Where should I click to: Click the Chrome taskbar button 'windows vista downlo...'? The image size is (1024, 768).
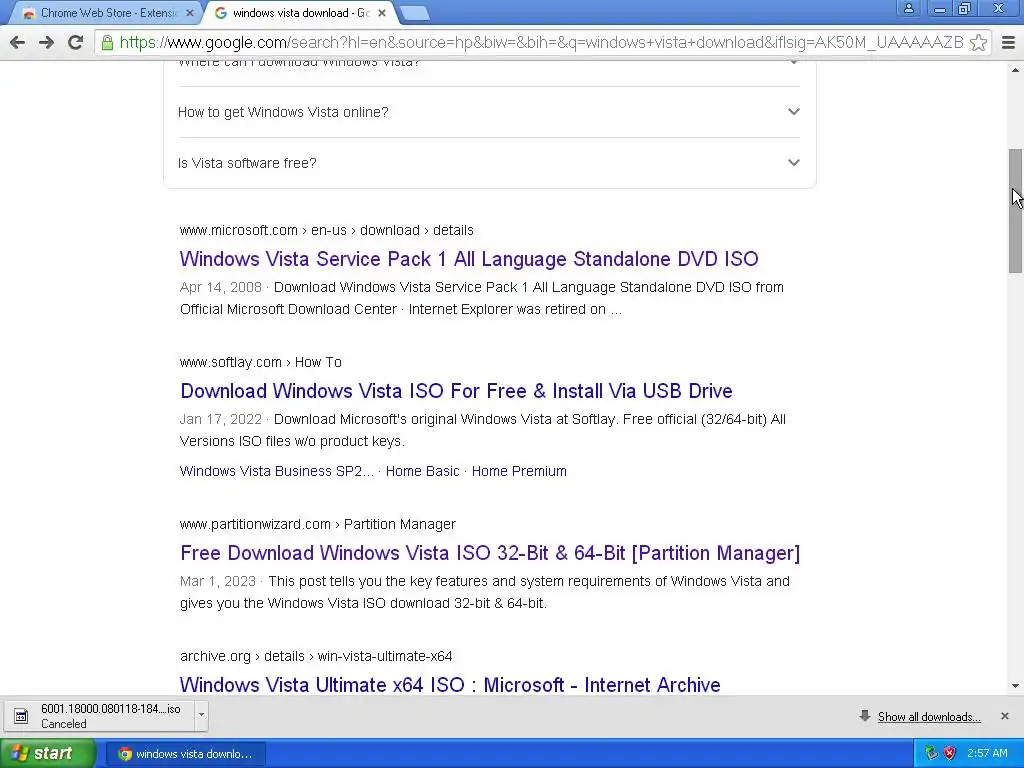point(185,754)
